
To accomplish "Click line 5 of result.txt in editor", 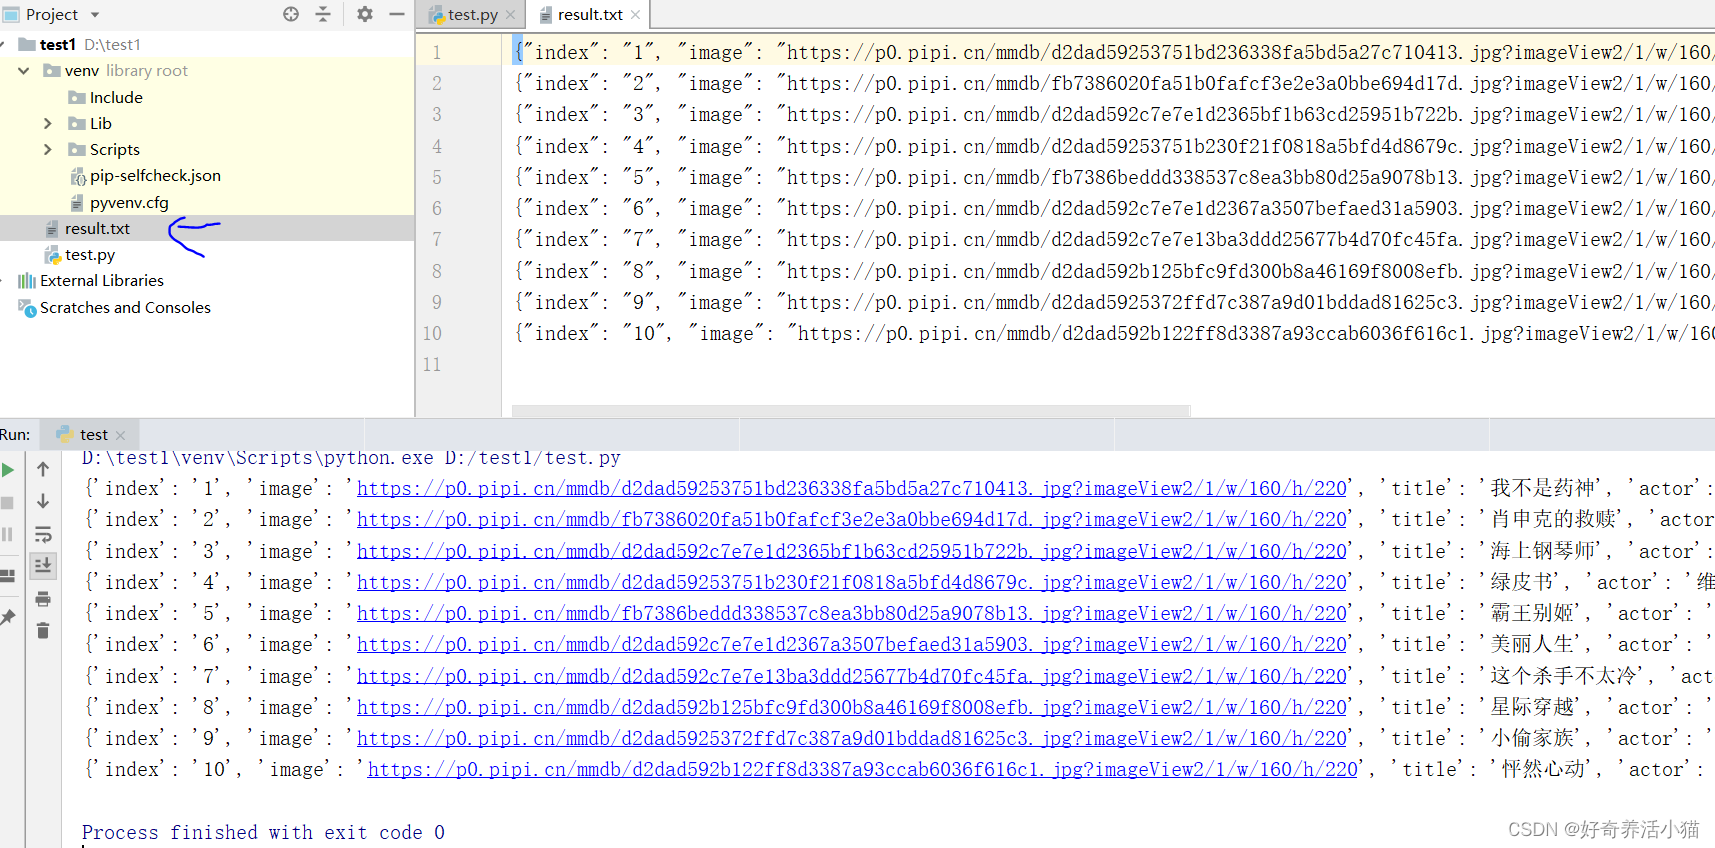I will 1114,177.
